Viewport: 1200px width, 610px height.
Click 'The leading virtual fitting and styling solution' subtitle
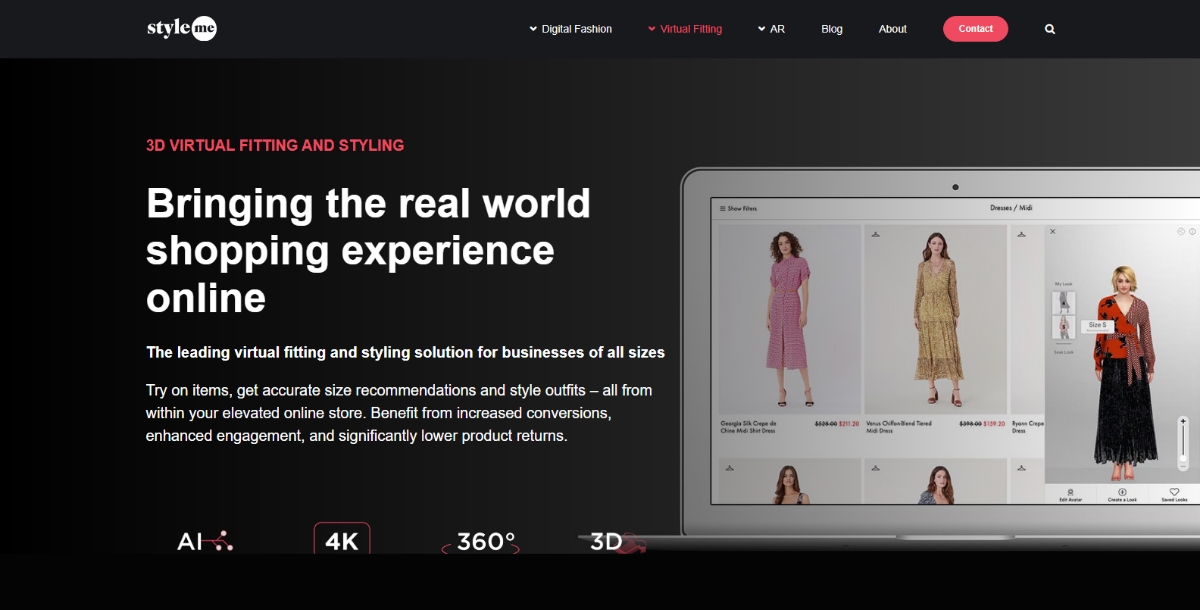(405, 352)
